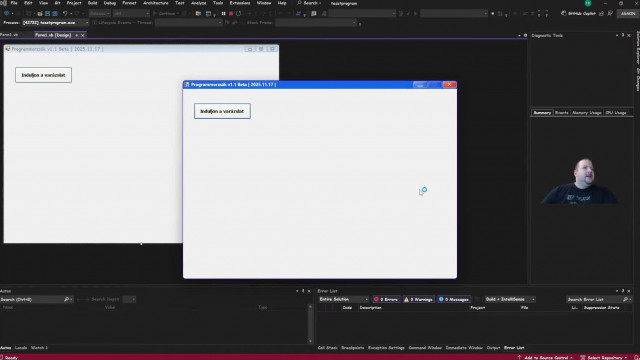Close the Diagnostic Tools panel

tap(629, 36)
